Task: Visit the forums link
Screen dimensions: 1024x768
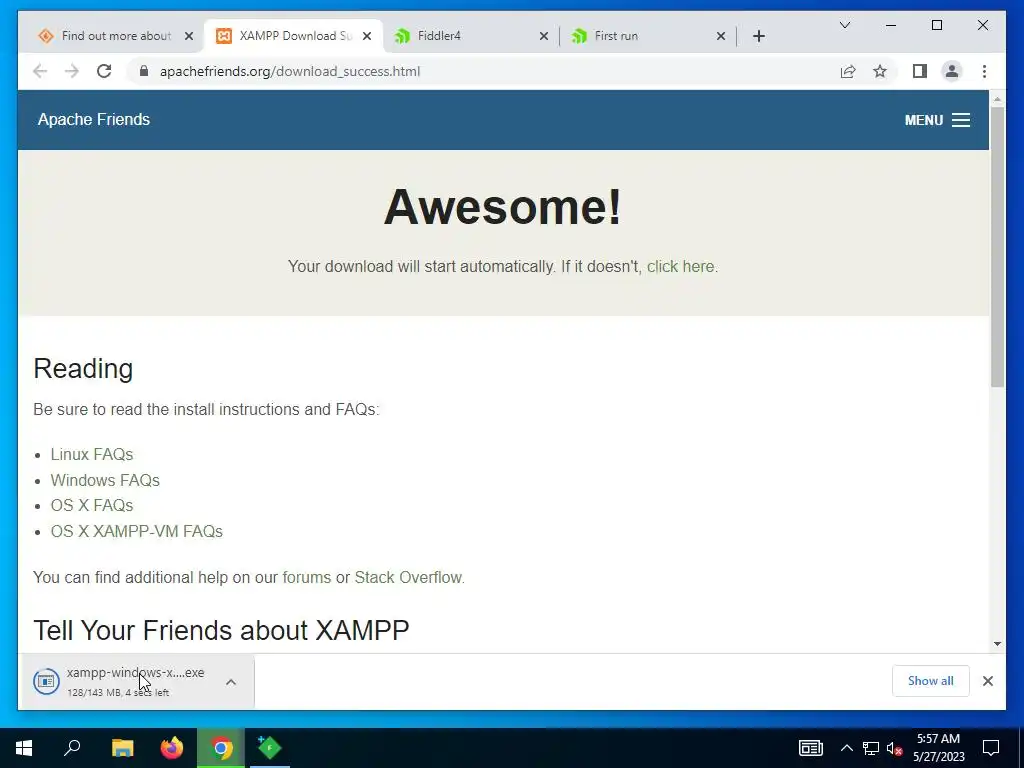Action: tap(306, 577)
